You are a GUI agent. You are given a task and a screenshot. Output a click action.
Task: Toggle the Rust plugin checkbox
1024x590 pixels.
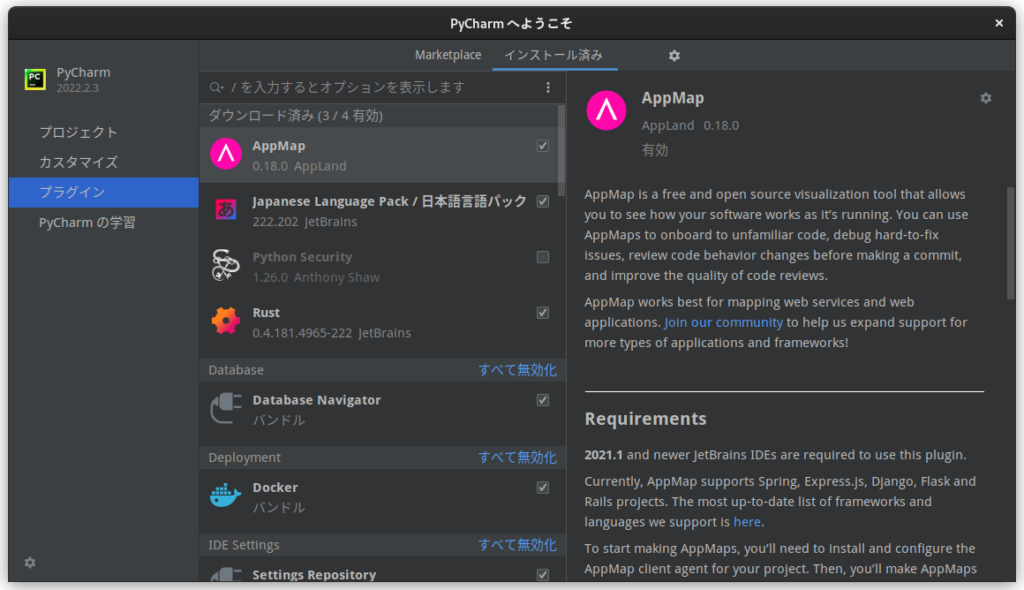[x=543, y=312]
